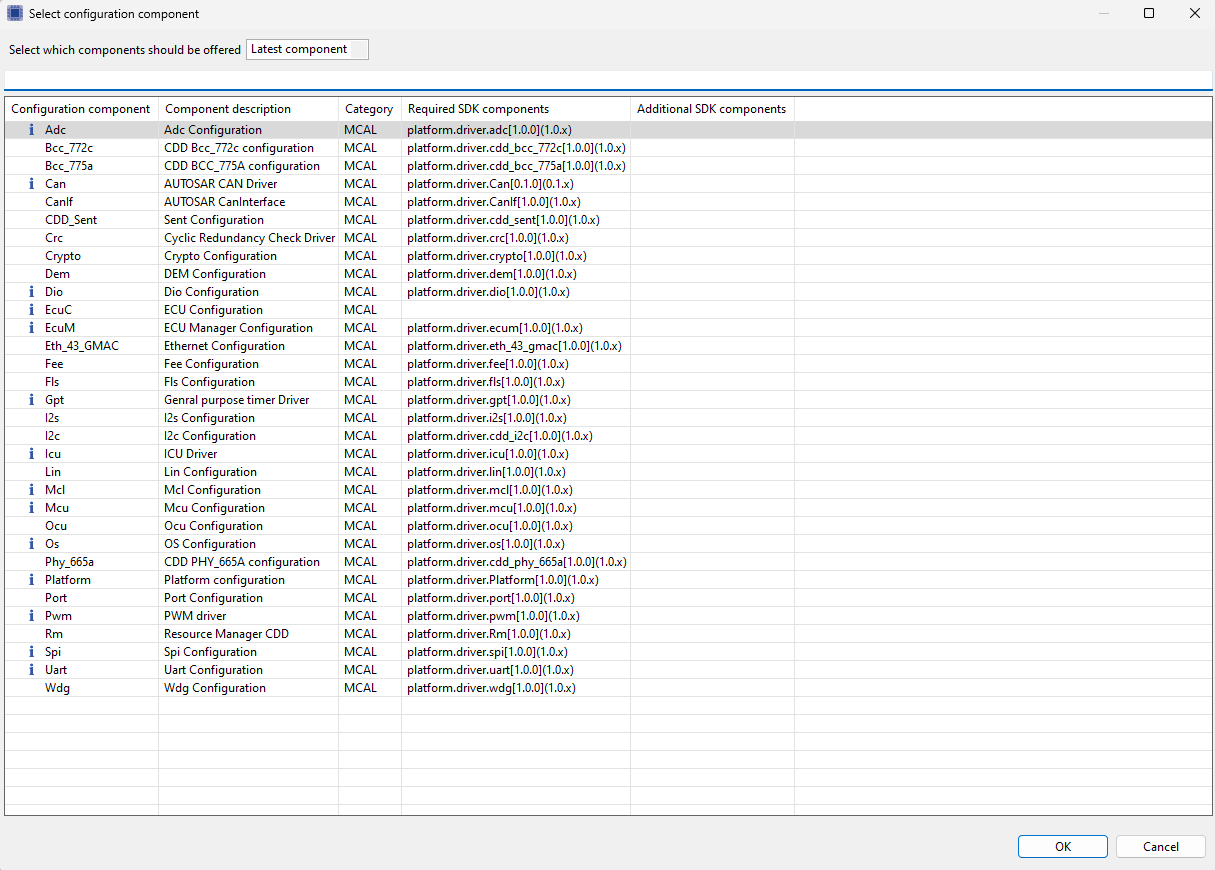Click the info icon for the Can driver

pos(30,183)
